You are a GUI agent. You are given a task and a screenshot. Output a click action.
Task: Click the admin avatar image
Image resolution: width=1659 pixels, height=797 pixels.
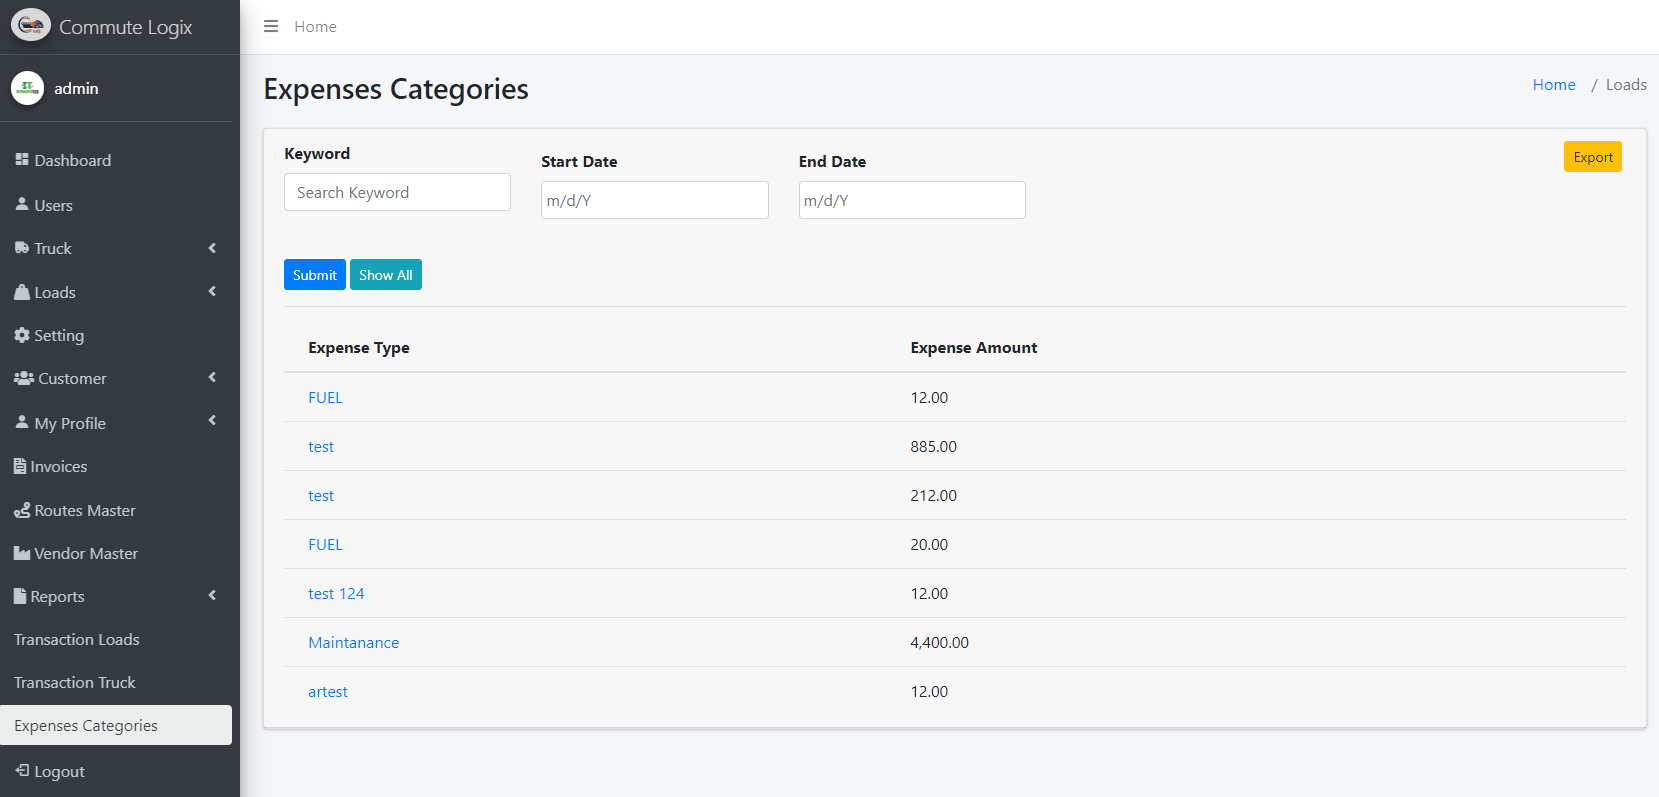coord(27,88)
